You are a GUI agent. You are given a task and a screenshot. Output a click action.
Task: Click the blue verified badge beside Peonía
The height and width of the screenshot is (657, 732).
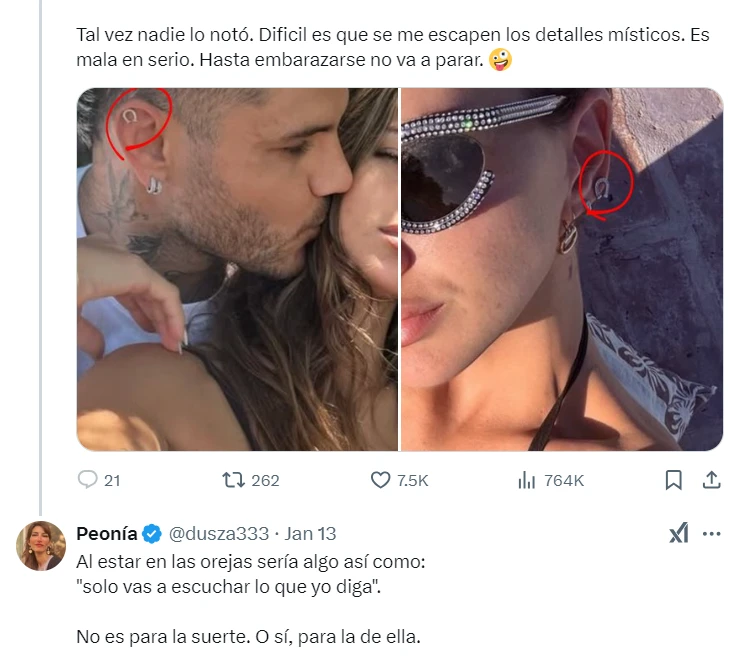click(x=152, y=534)
